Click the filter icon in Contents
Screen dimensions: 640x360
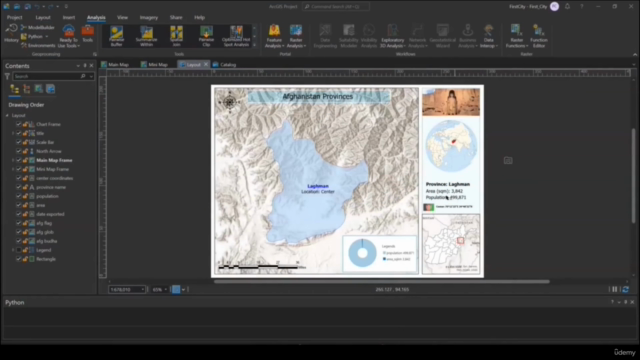(x=7, y=76)
